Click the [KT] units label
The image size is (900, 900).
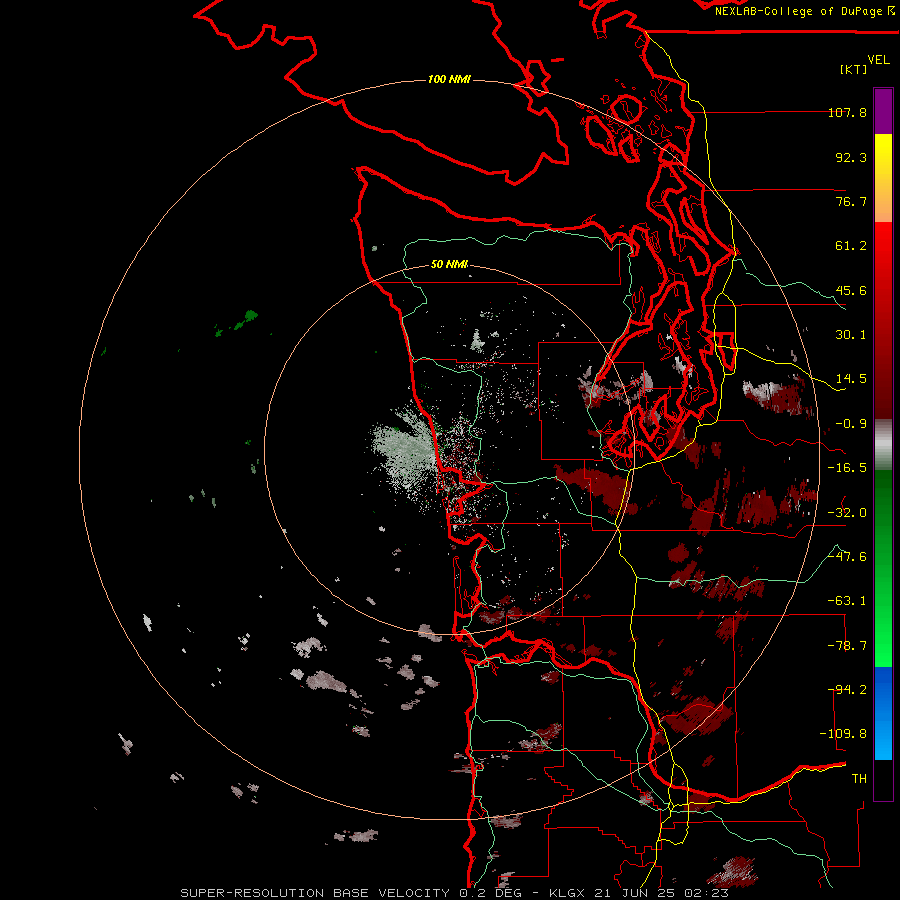[x=854, y=69]
